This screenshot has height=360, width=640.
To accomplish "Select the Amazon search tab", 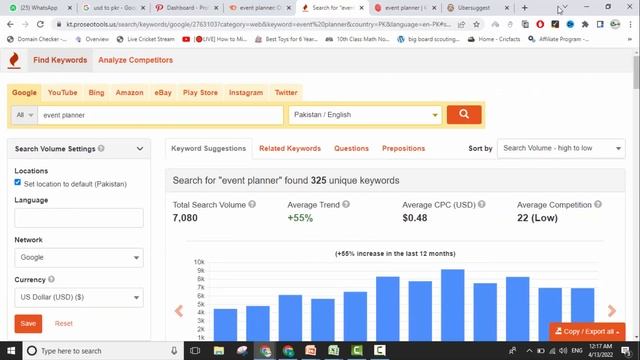I will 129,93.
